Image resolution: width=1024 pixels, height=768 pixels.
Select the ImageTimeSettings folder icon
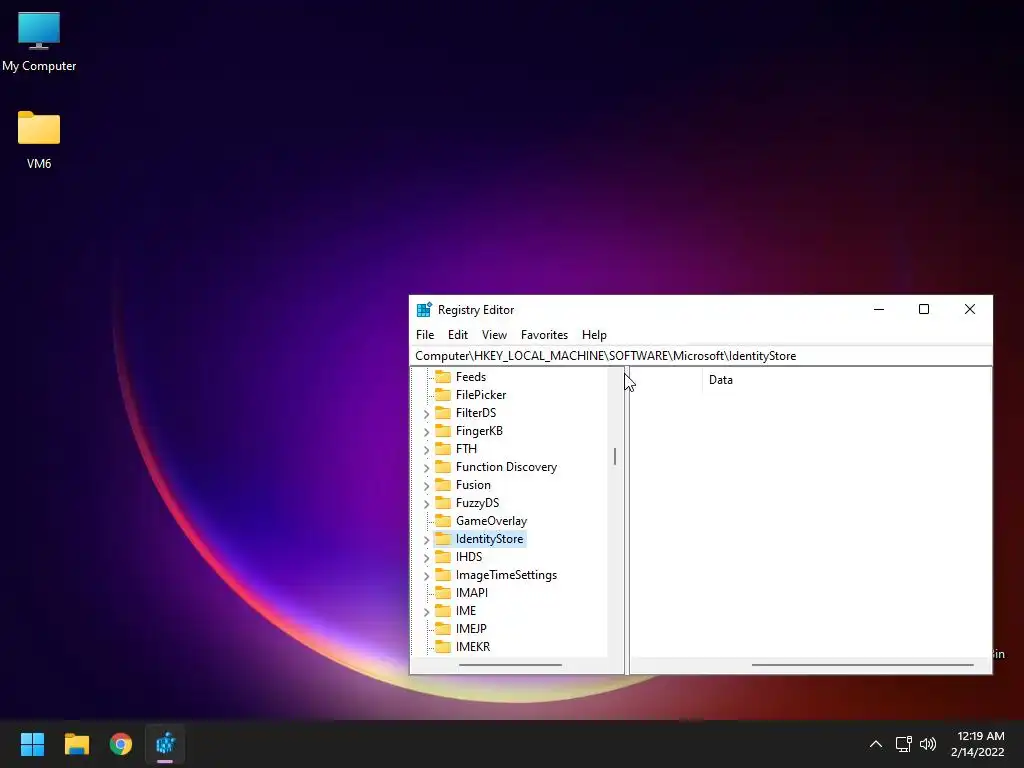[x=443, y=575]
